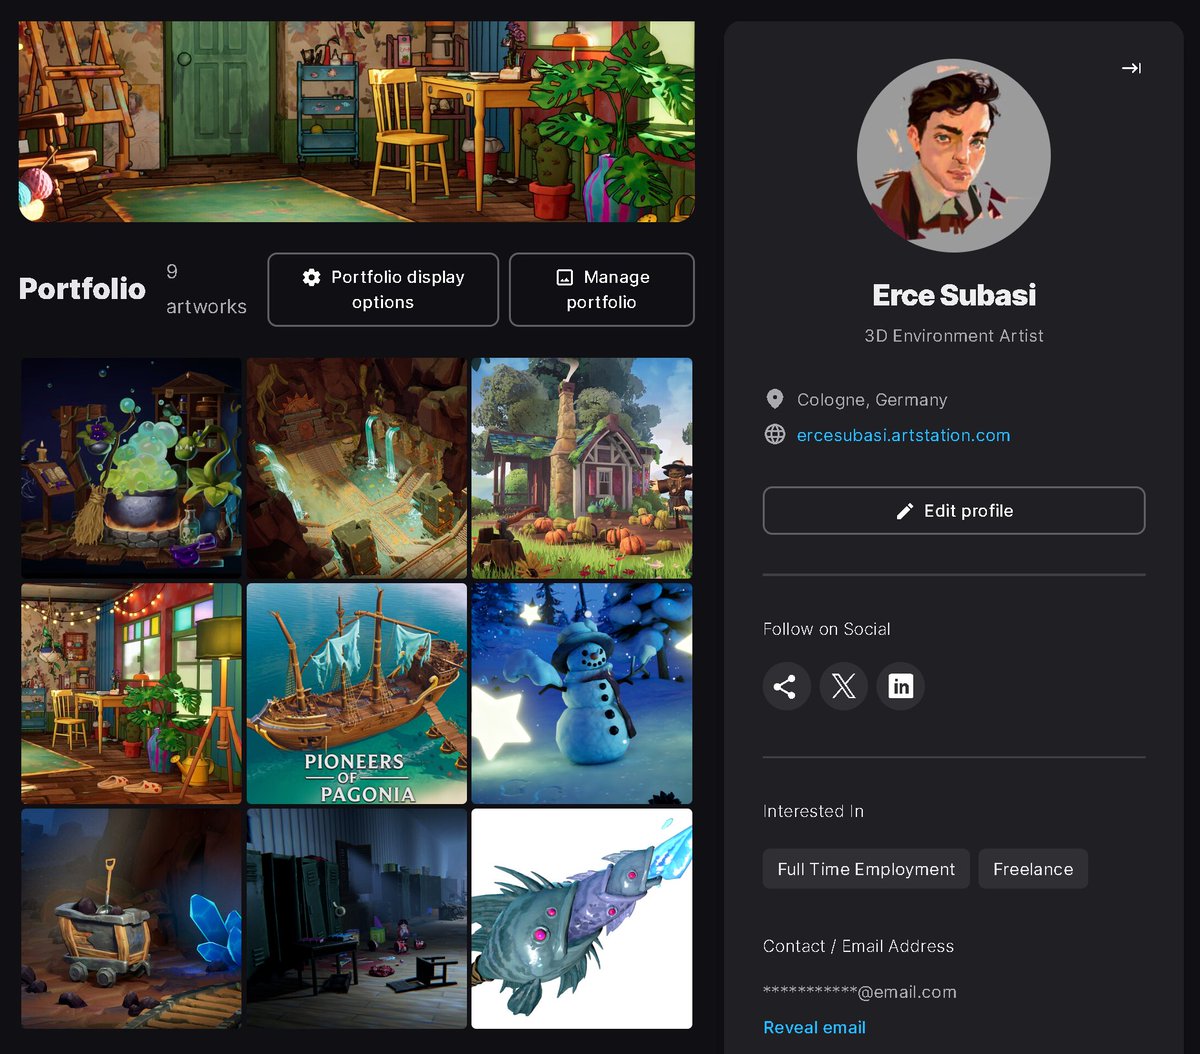Open ercesubasi.artstation.com link
This screenshot has width=1200, height=1054.
pyautogui.click(x=903, y=435)
